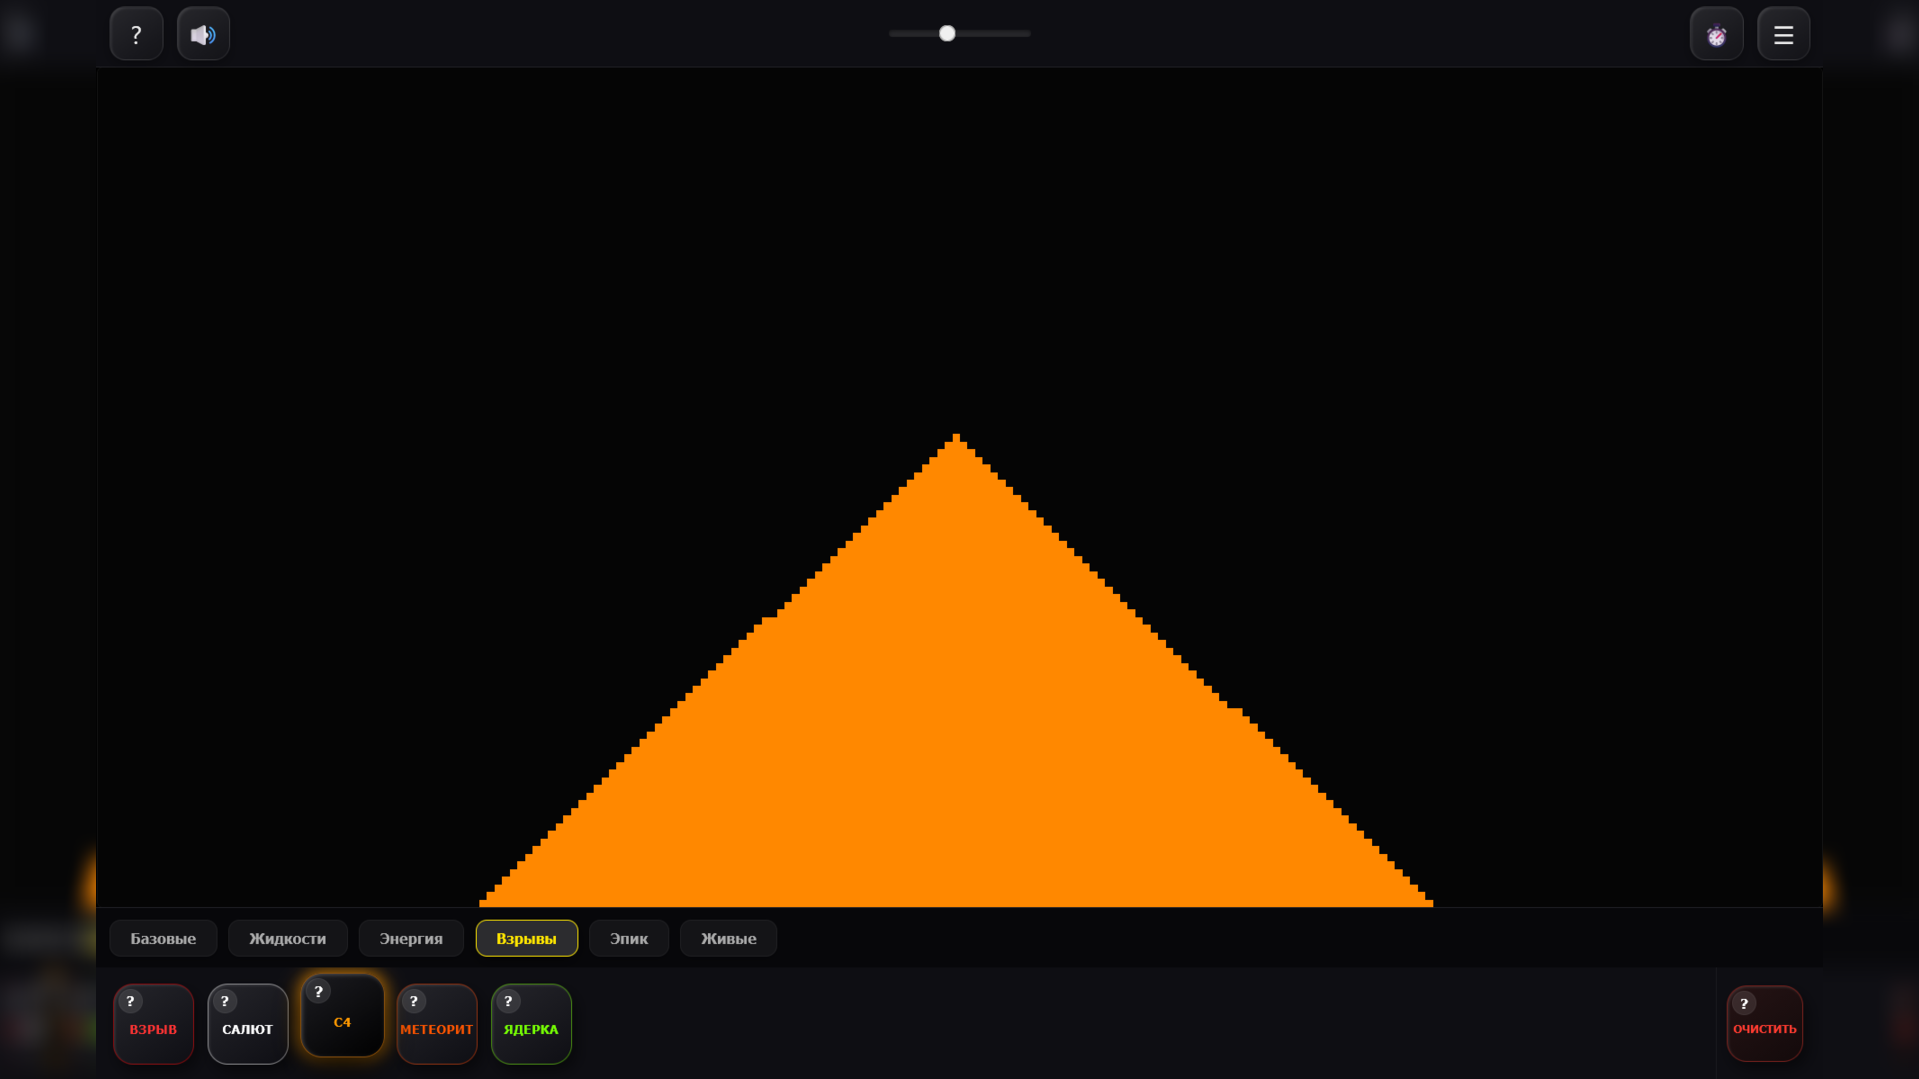Select the САЛЮТ element

point(247,1028)
